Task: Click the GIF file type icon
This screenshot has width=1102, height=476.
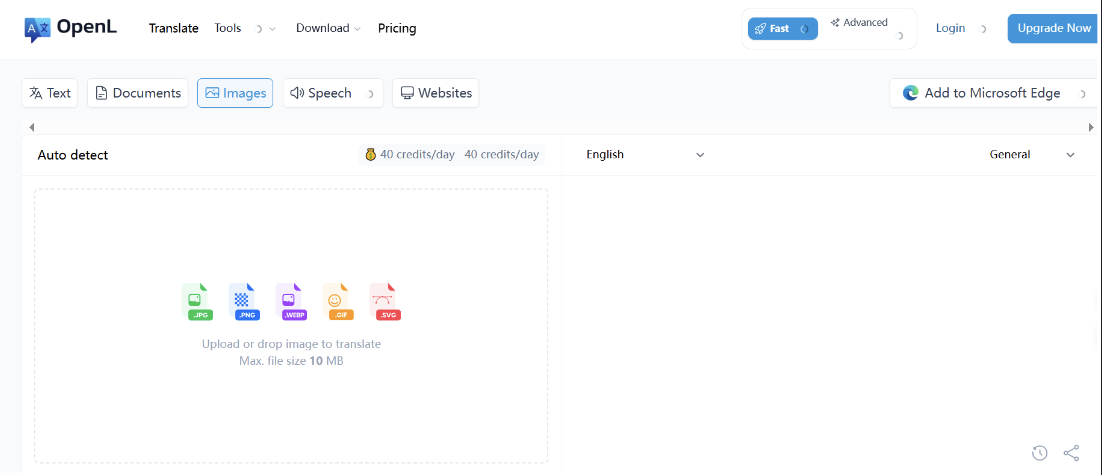Action: tap(335, 301)
